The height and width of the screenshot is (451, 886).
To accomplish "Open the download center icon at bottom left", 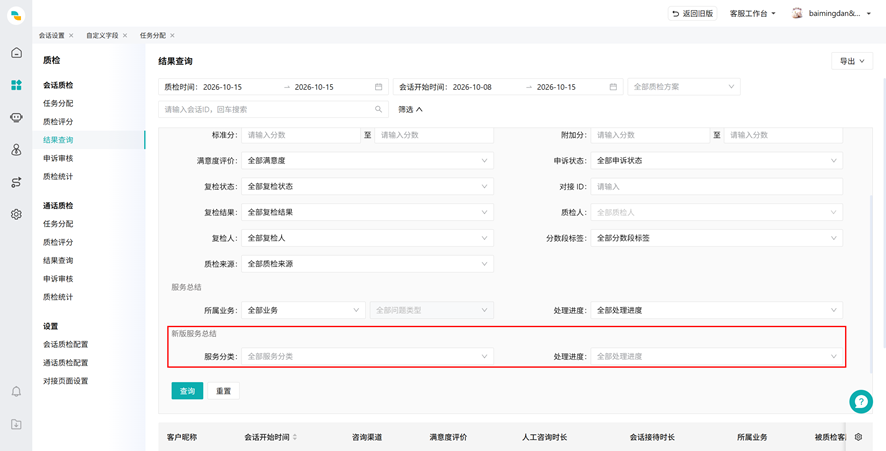I will [x=16, y=424].
